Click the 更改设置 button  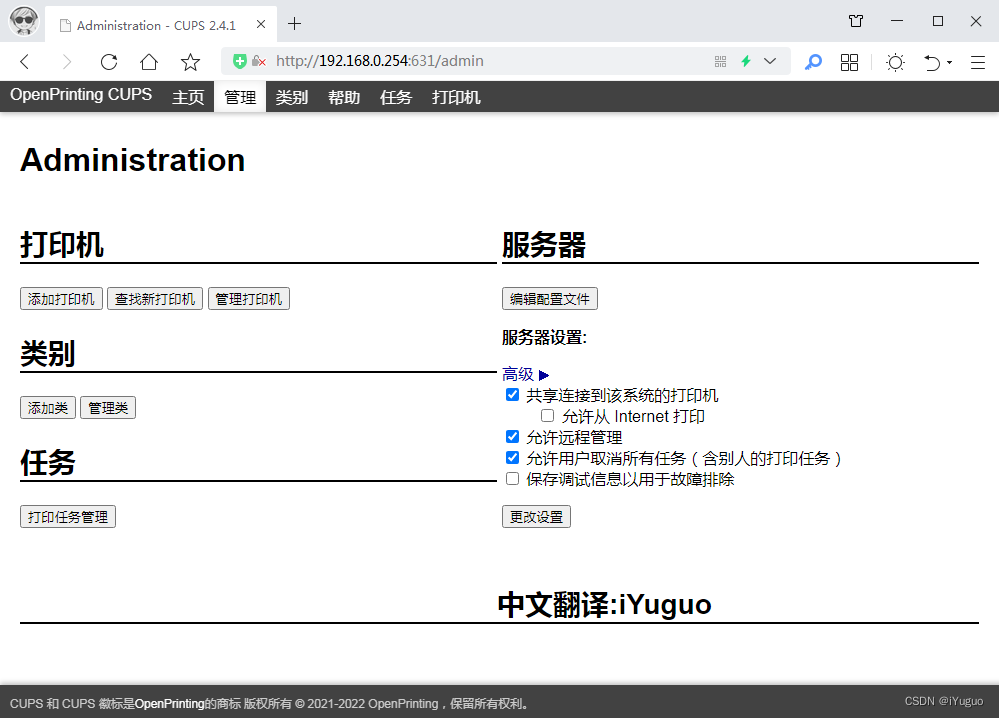click(536, 517)
